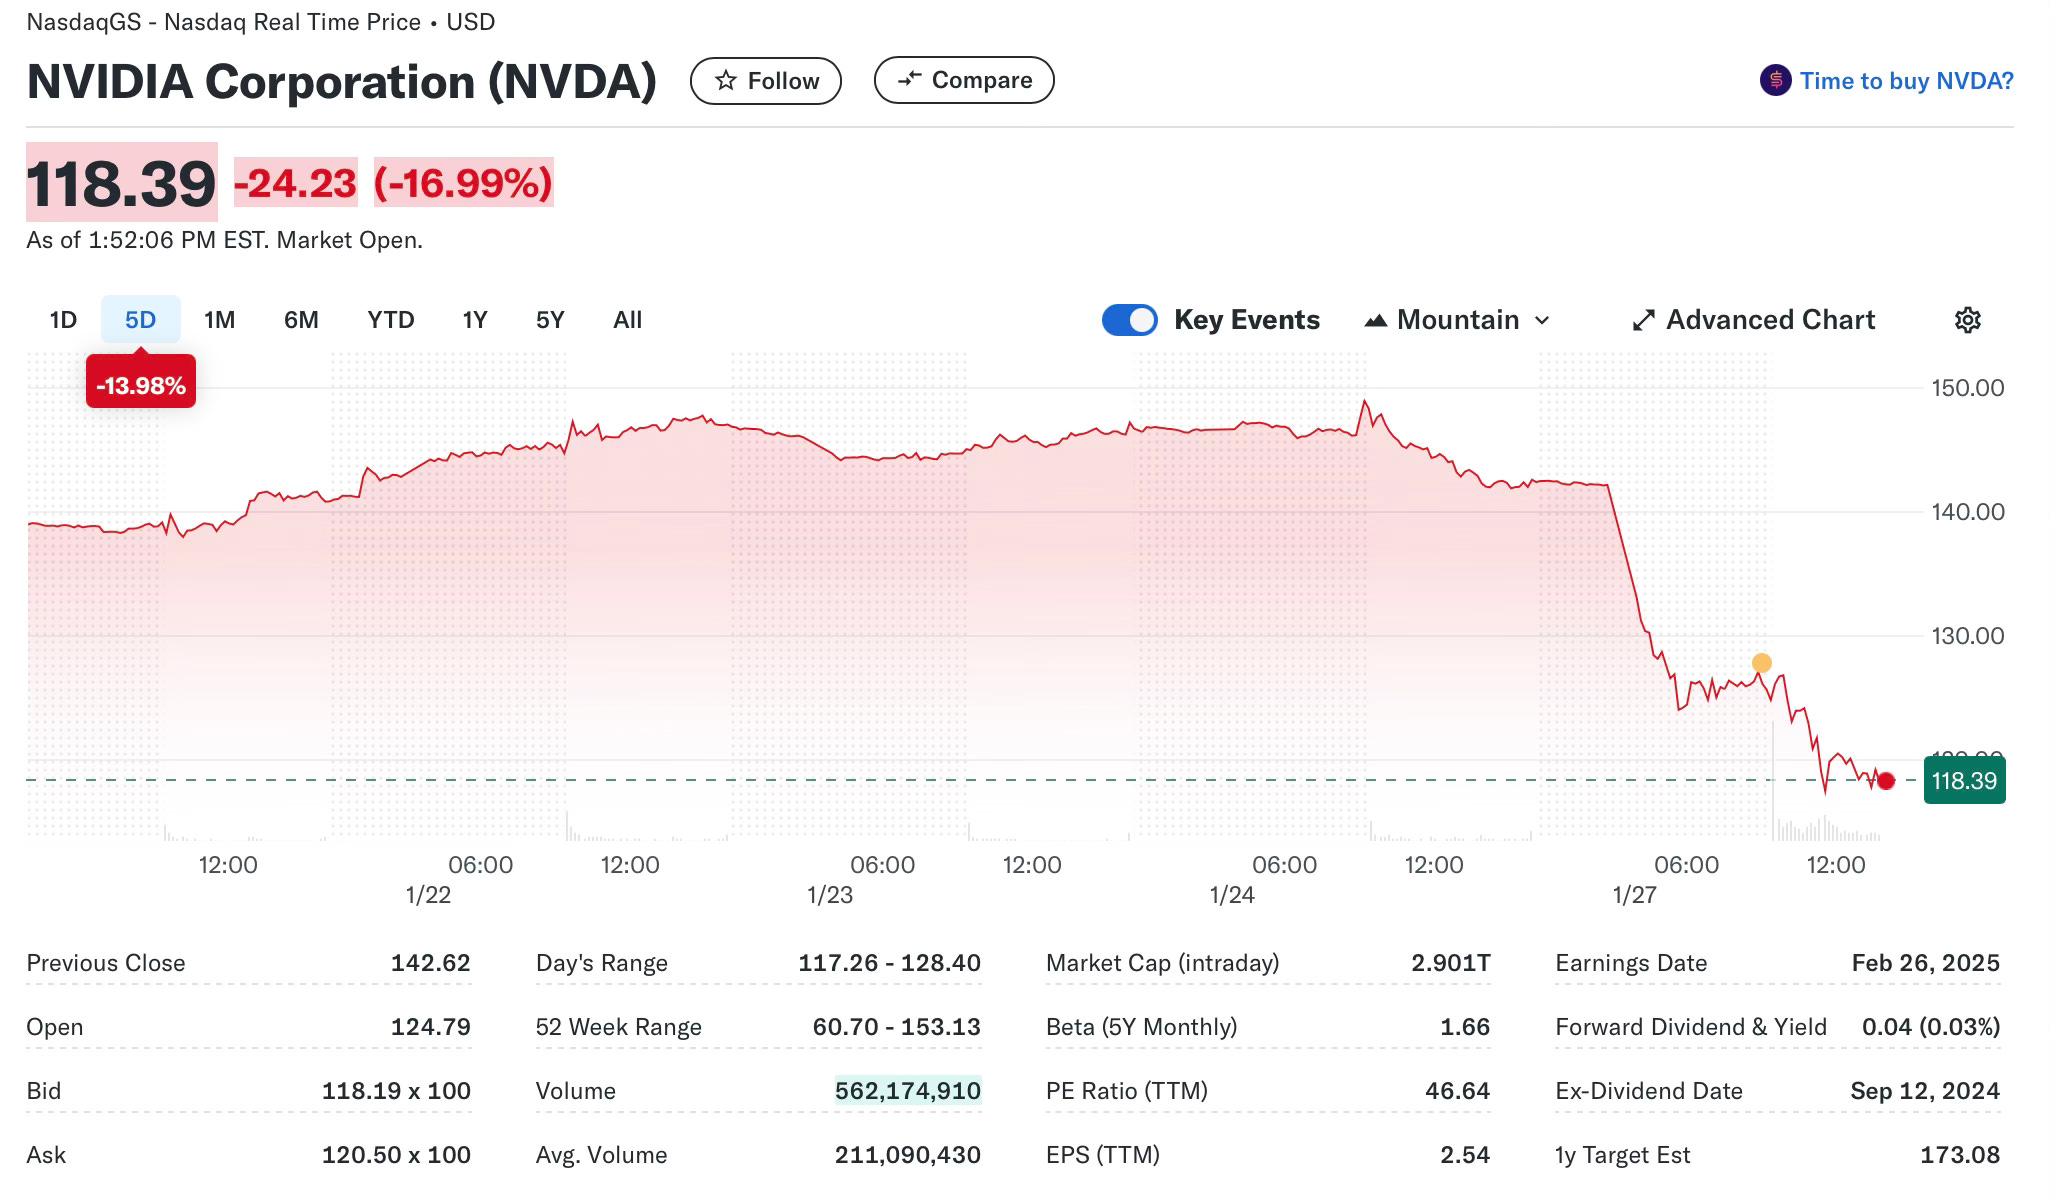Click the red current price dot on chart
This screenshot has height=1200, width=2054.
tap(1886, 781)
